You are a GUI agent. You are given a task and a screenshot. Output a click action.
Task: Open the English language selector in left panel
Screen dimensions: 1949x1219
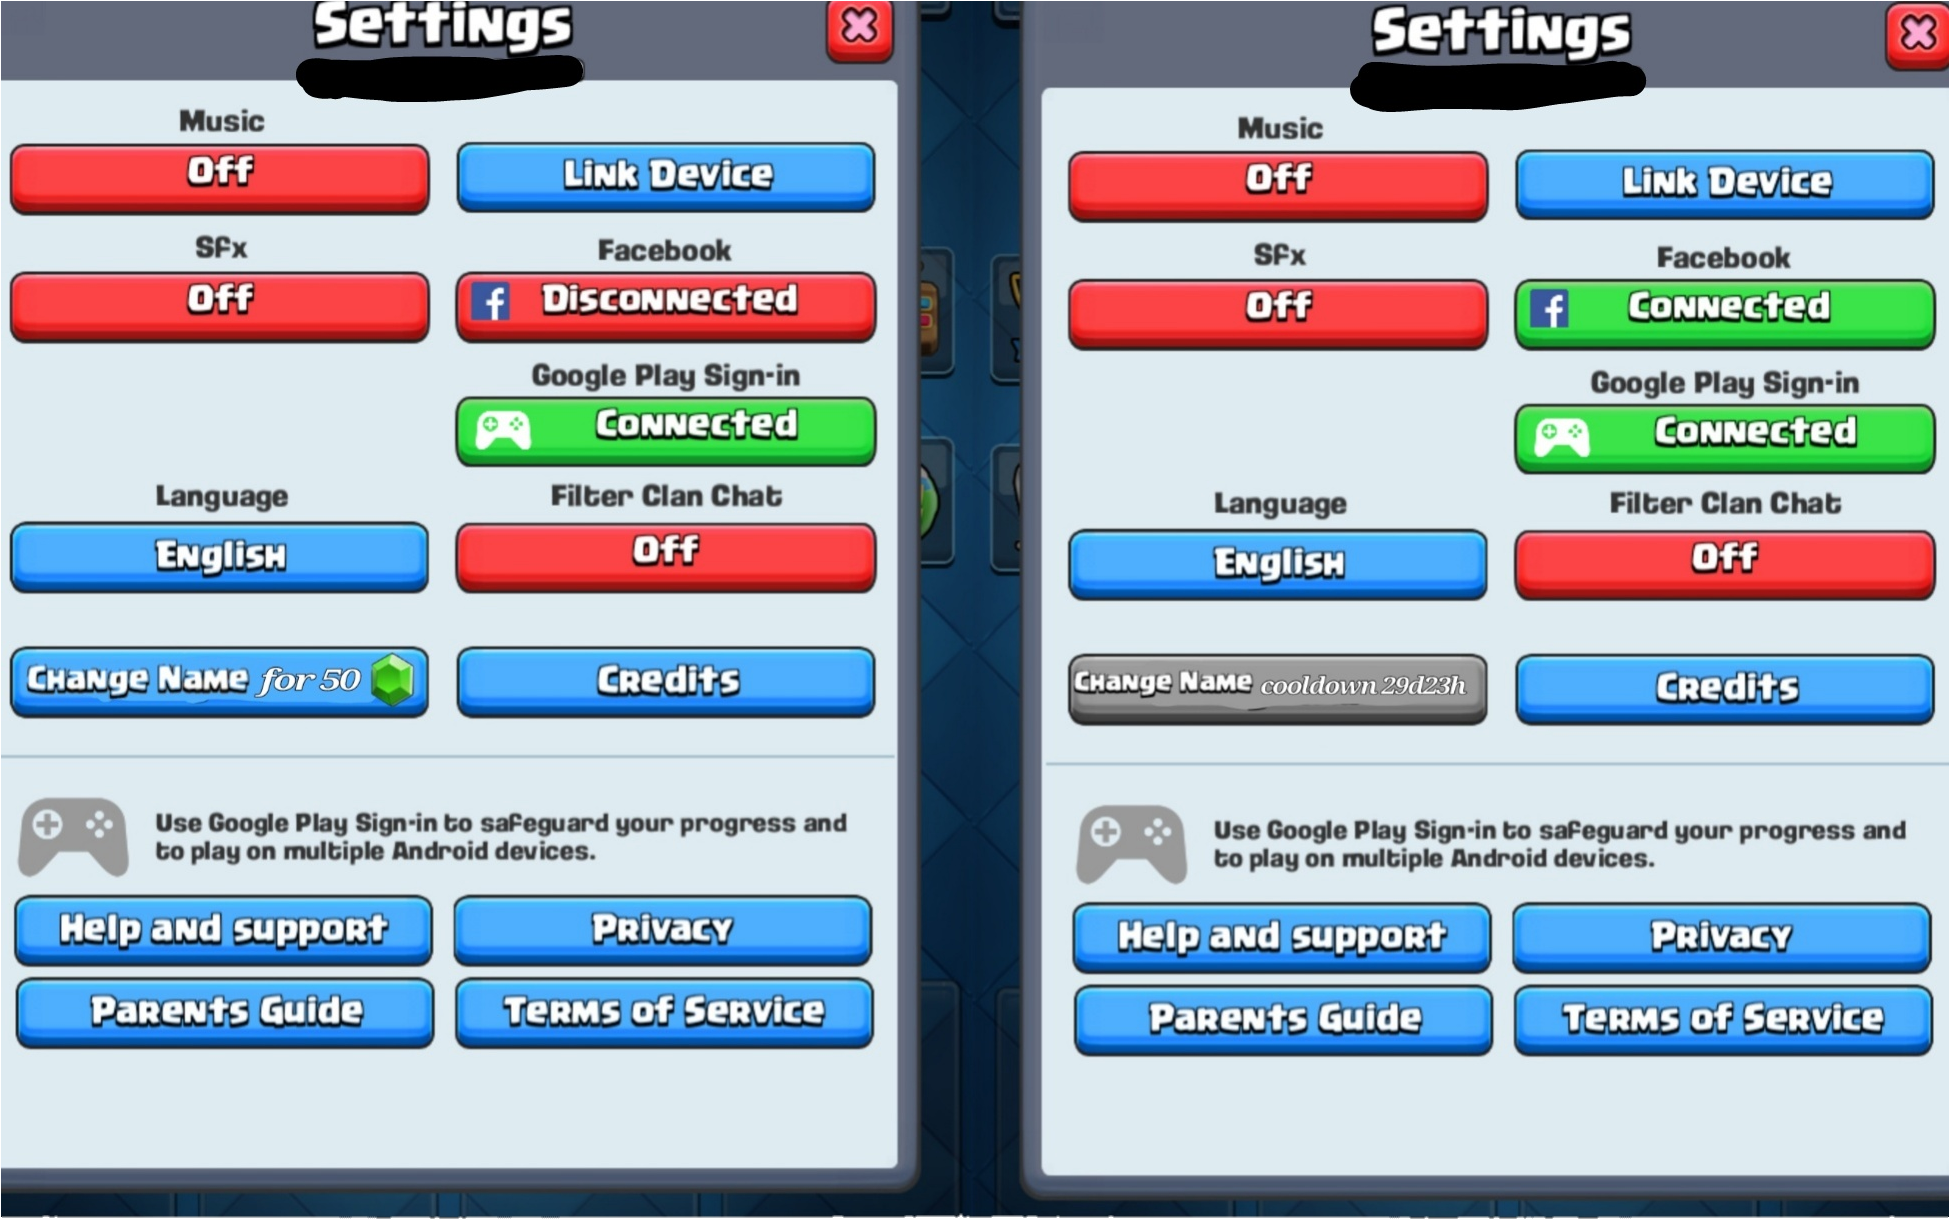(220, 556)
